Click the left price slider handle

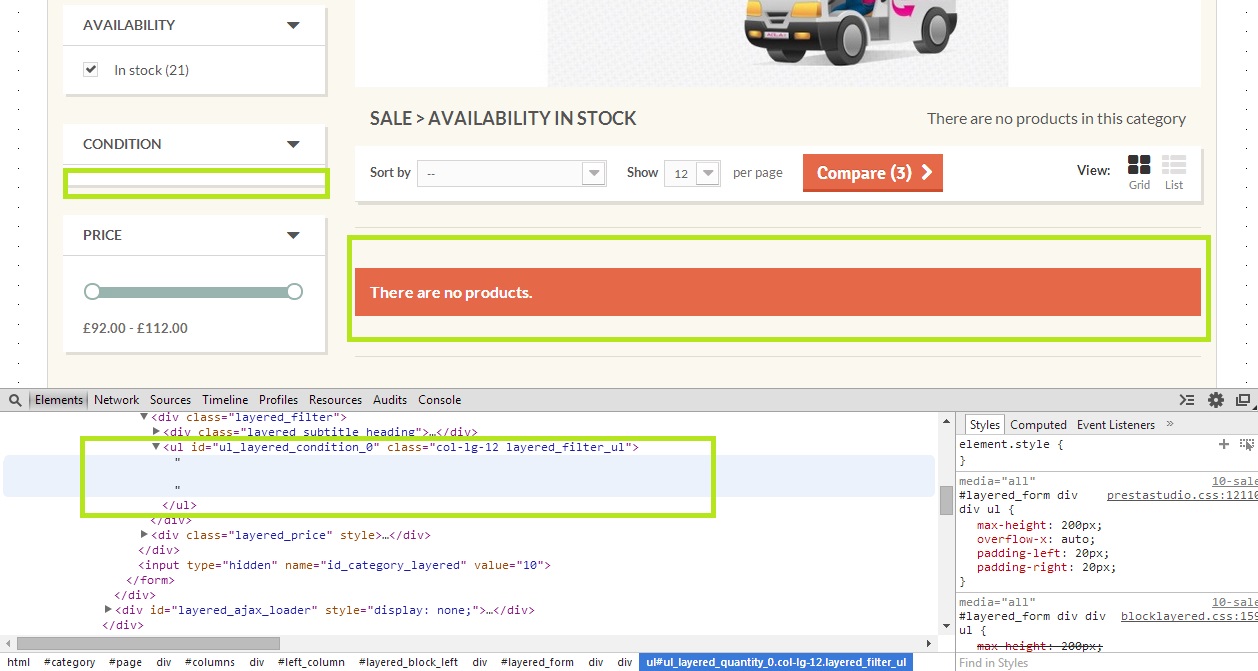coord(92,292)
